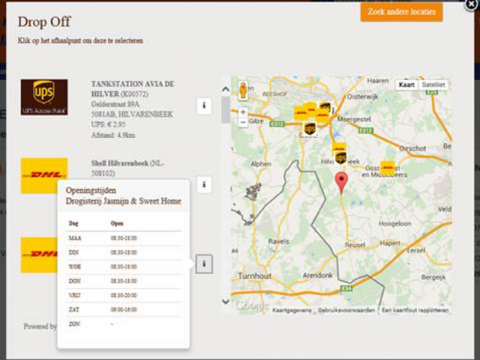Screen dimensions: 480x360
Task: Click the highlighted info icon beside the opening hours popup
Action: coord(204,264)
